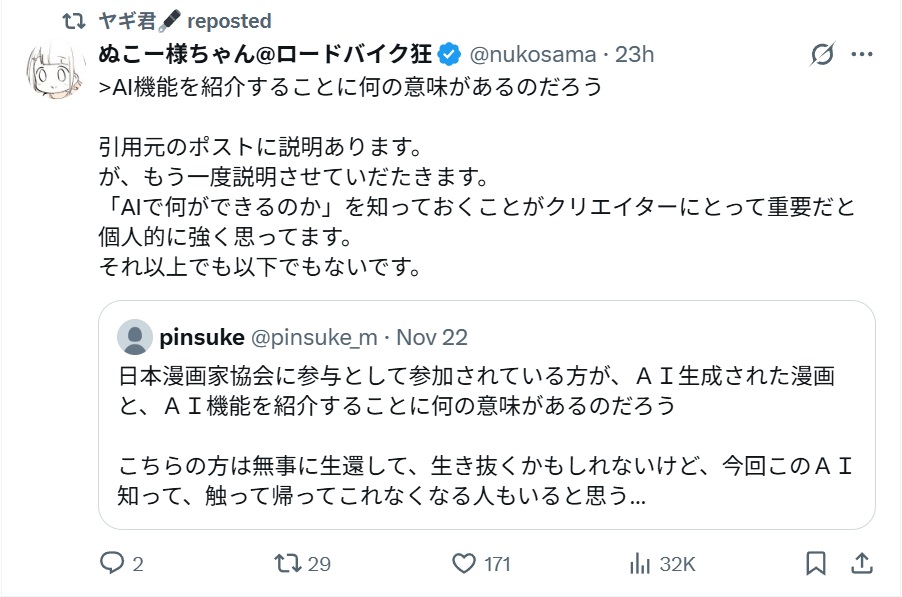Click the @pinsuke_m handle
The width and height of the screenshot is (902, 597).
pos(311,337)
